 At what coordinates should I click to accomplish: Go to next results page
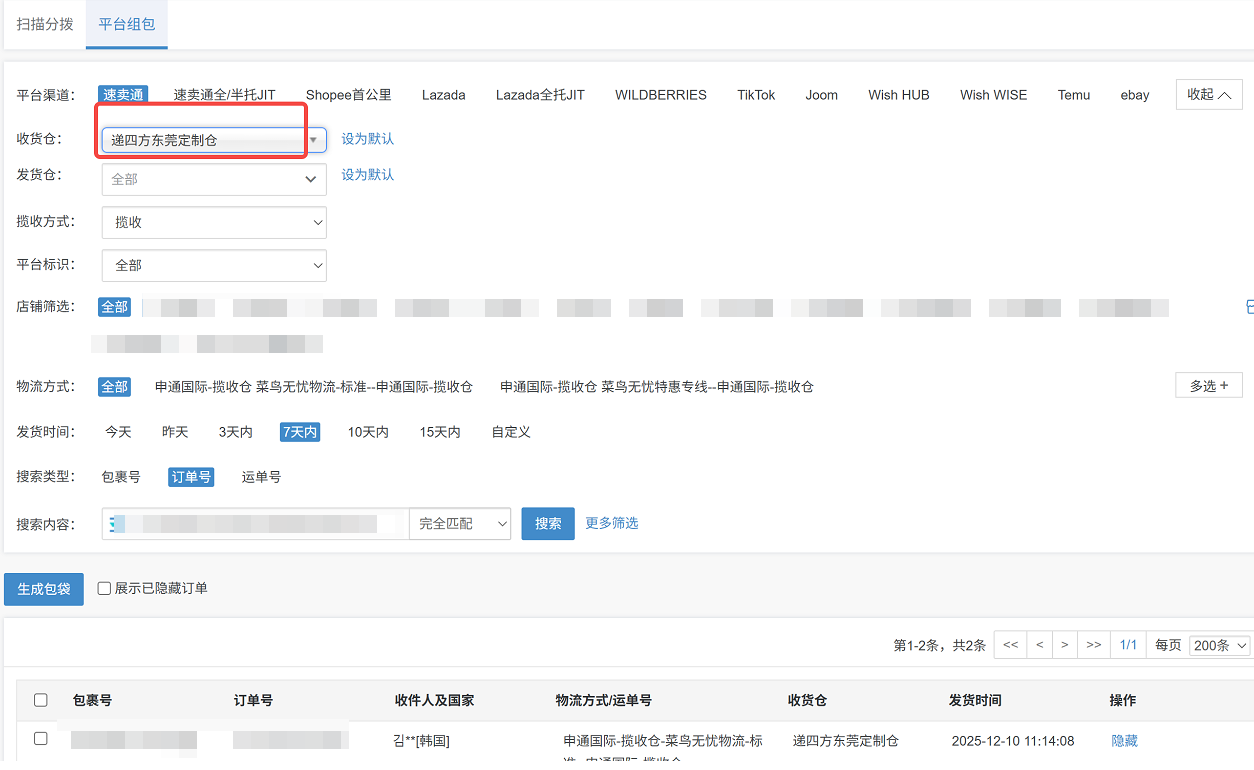coord(1065,645)
